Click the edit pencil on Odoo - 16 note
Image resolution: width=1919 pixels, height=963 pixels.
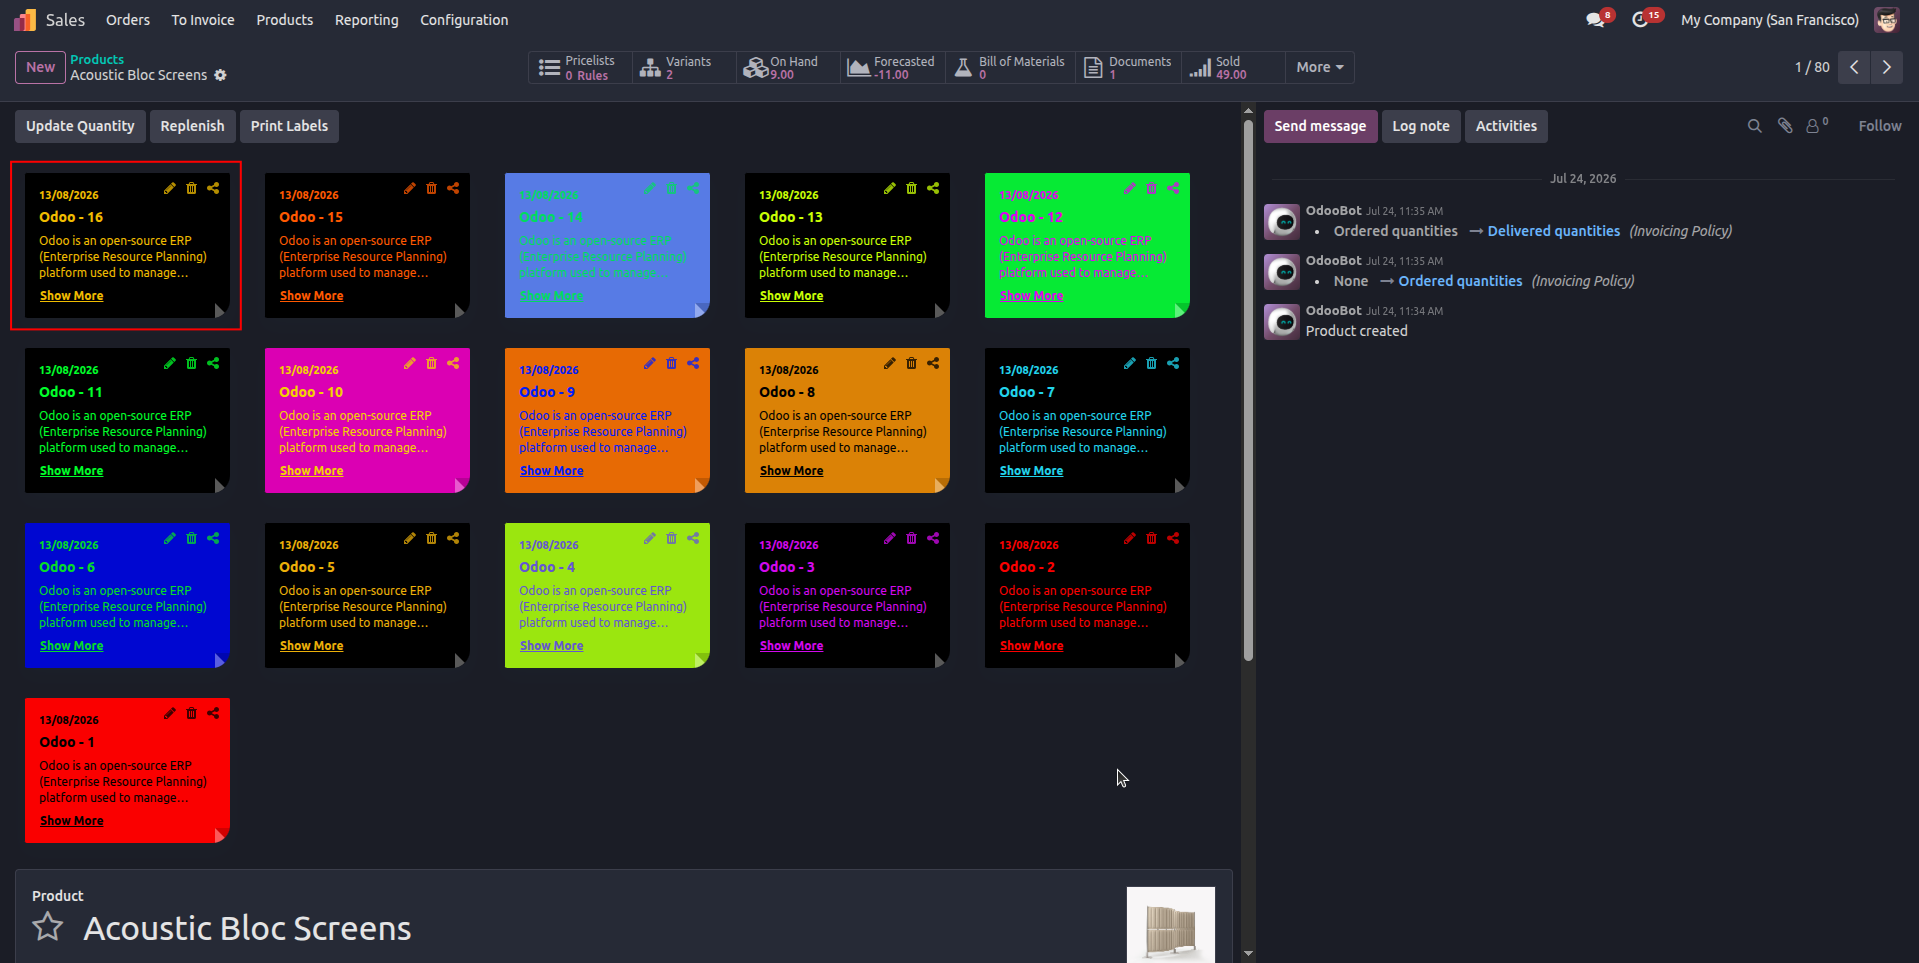(x=170, y=188)
